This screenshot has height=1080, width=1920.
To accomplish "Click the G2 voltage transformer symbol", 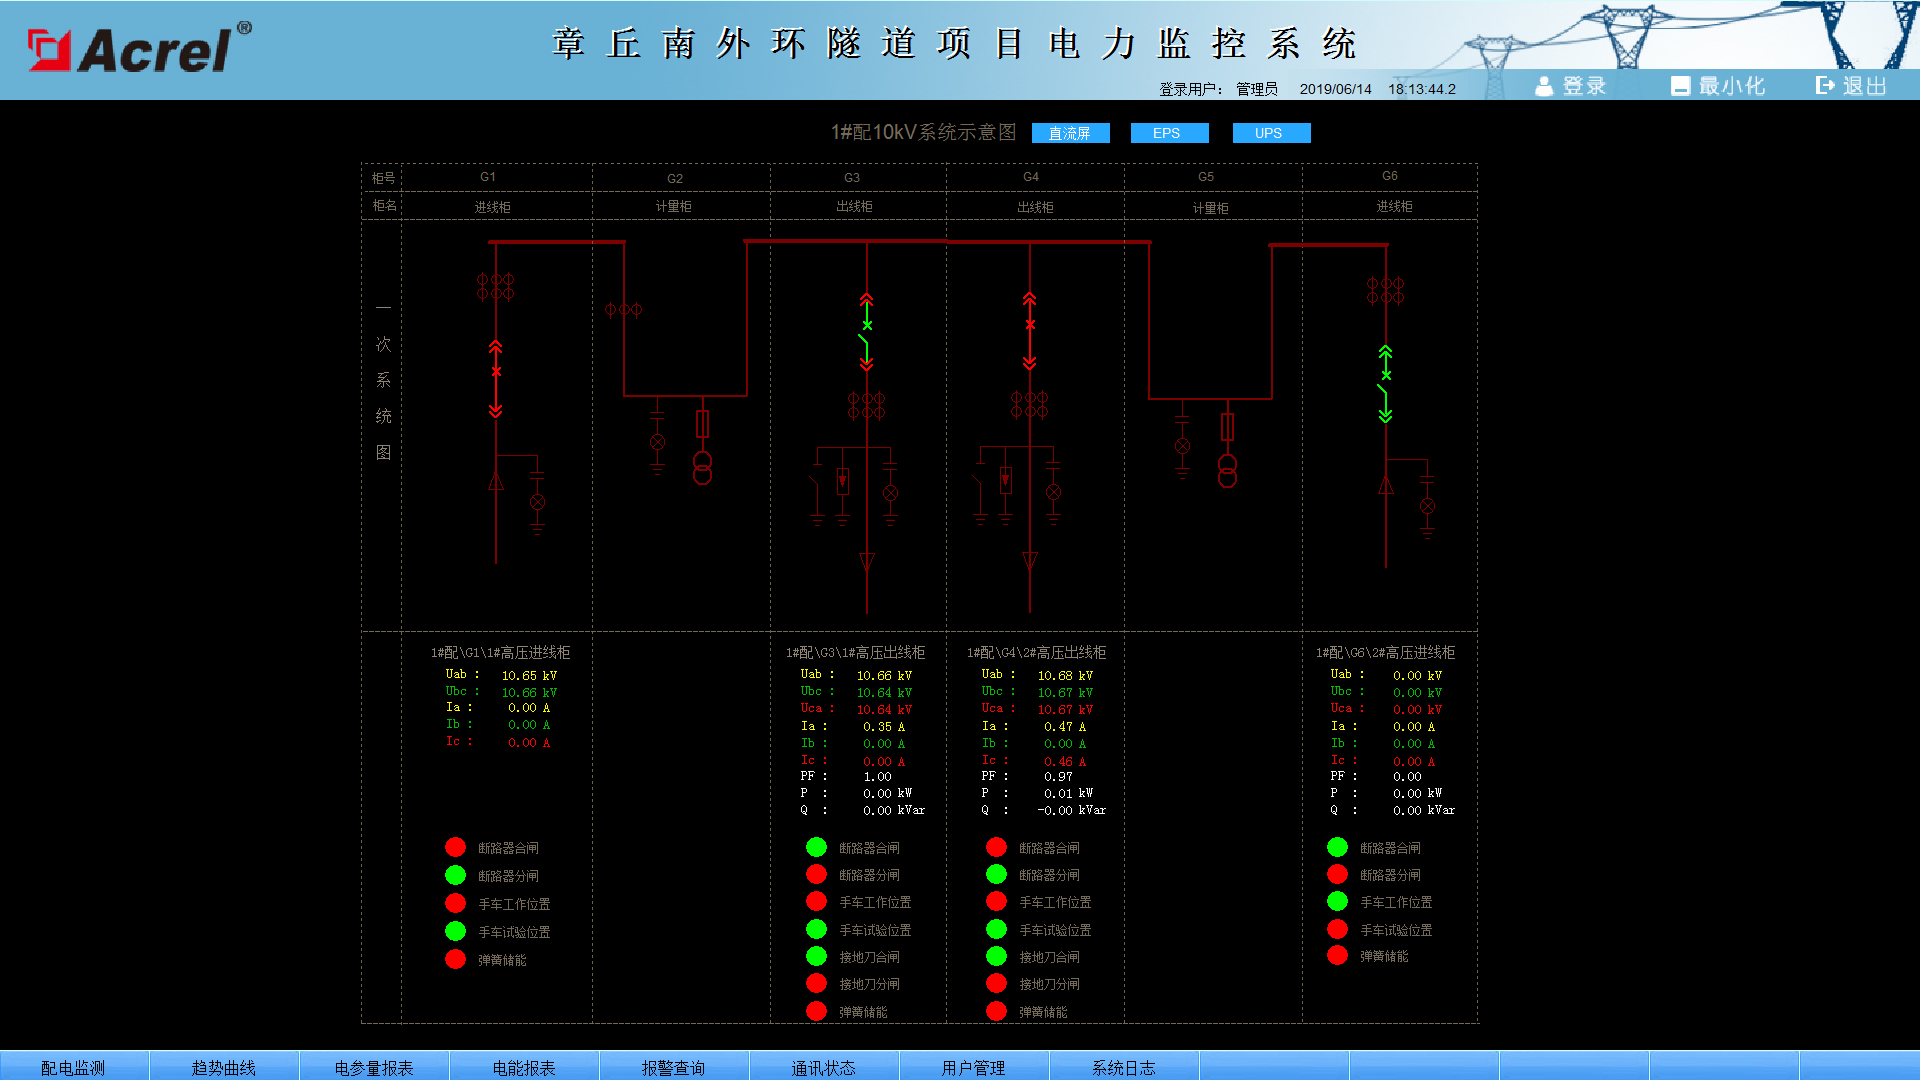I will click(x=703, y=468).
